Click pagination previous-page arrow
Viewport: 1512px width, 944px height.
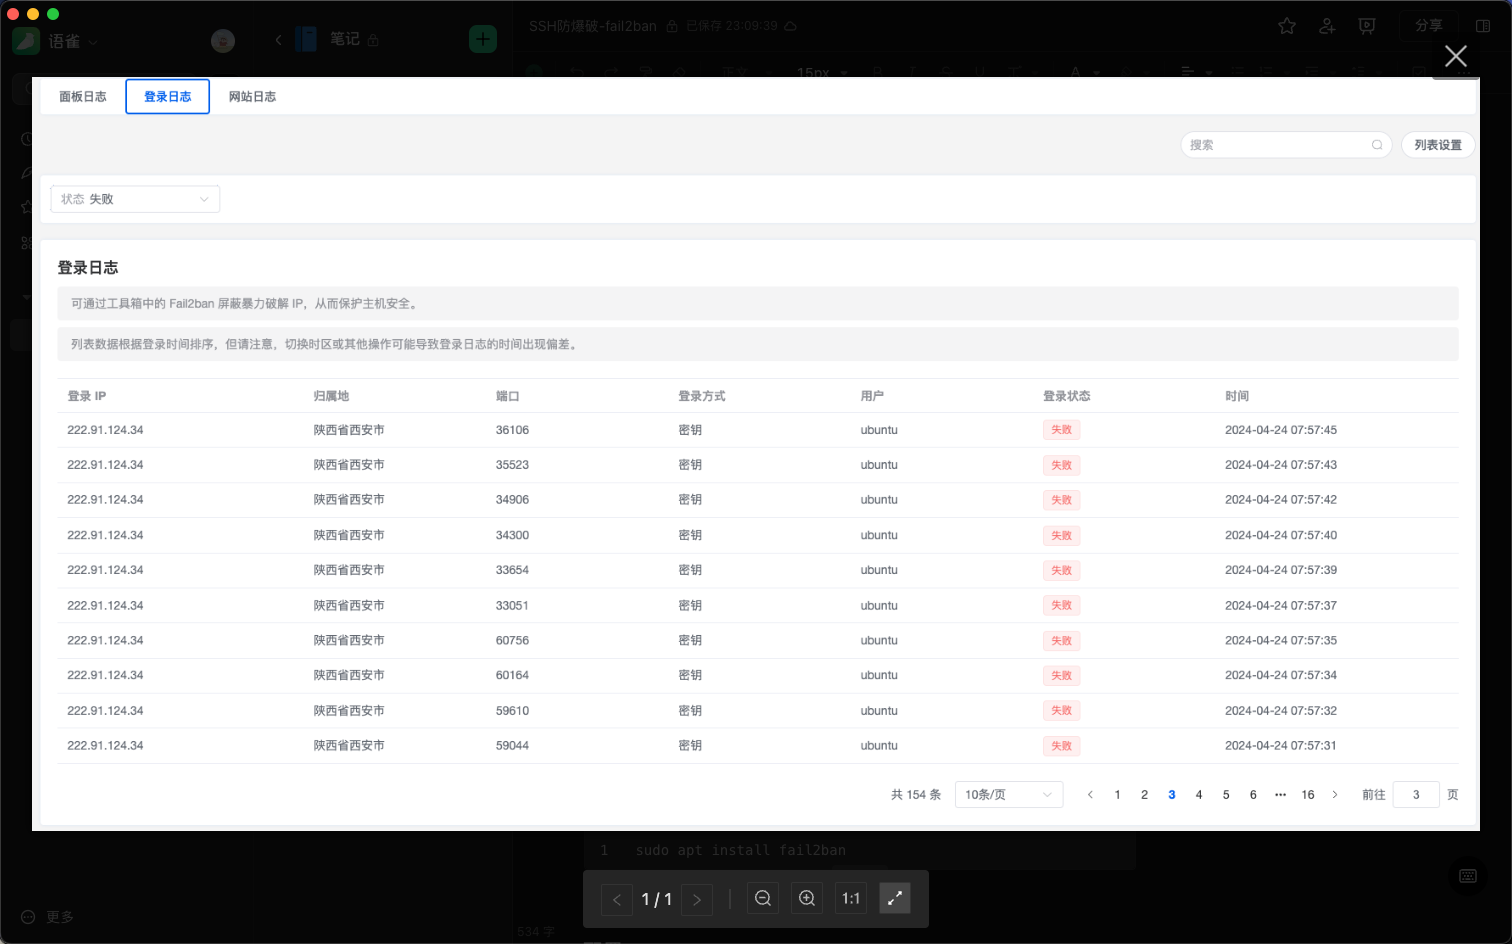[x=1090, y=795]
